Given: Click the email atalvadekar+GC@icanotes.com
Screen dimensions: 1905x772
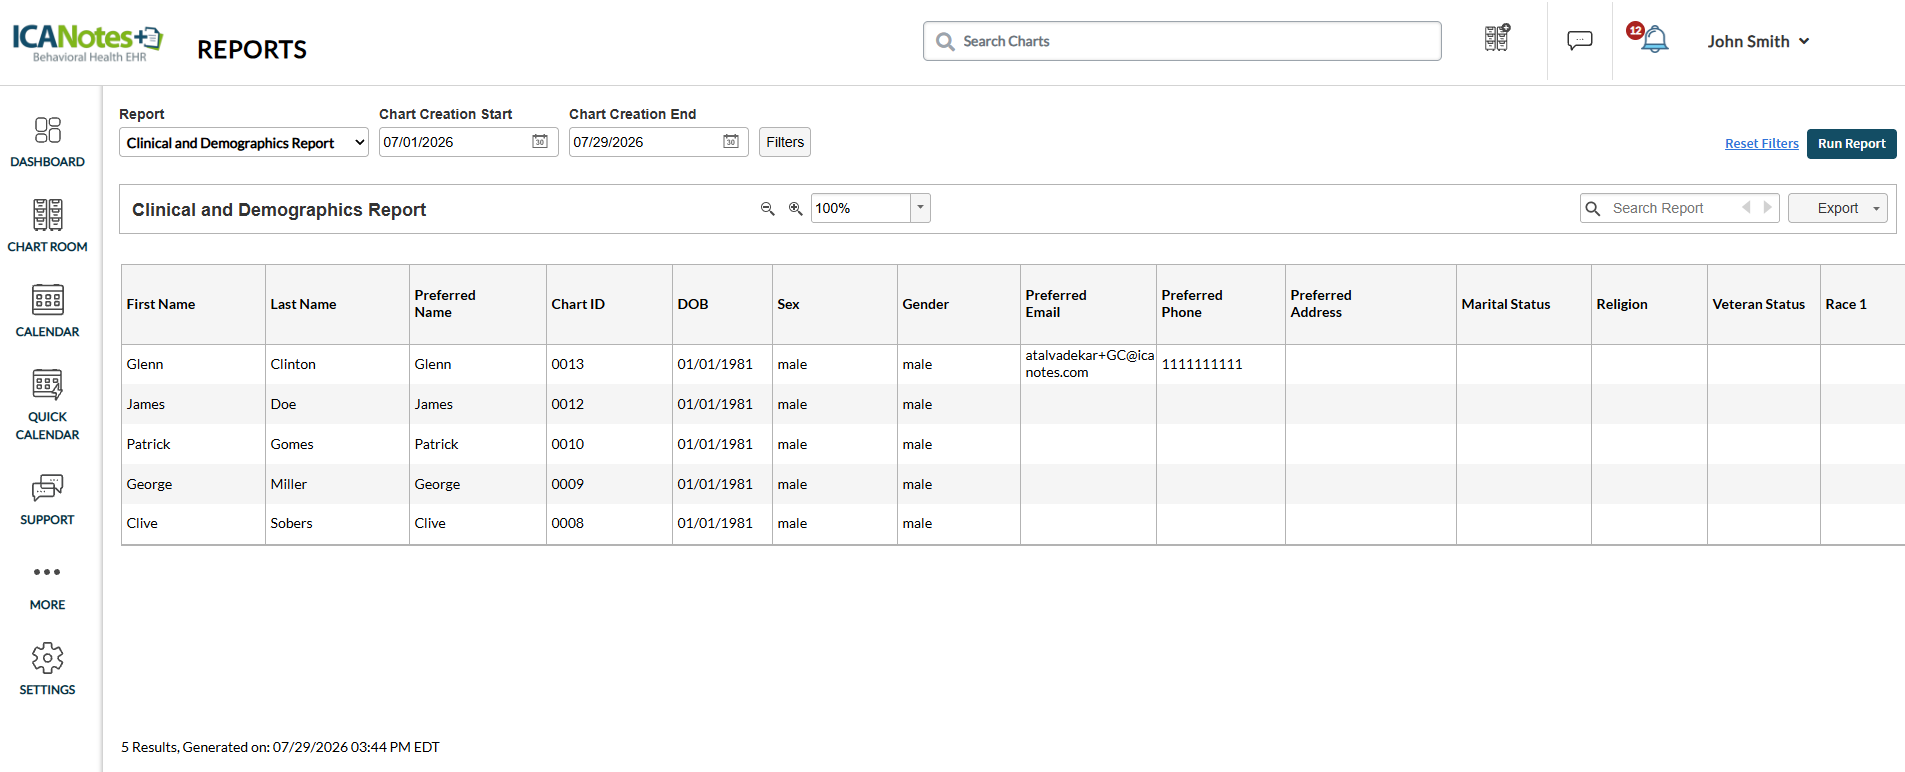Looking at the screenshot, I should 1089,364.
